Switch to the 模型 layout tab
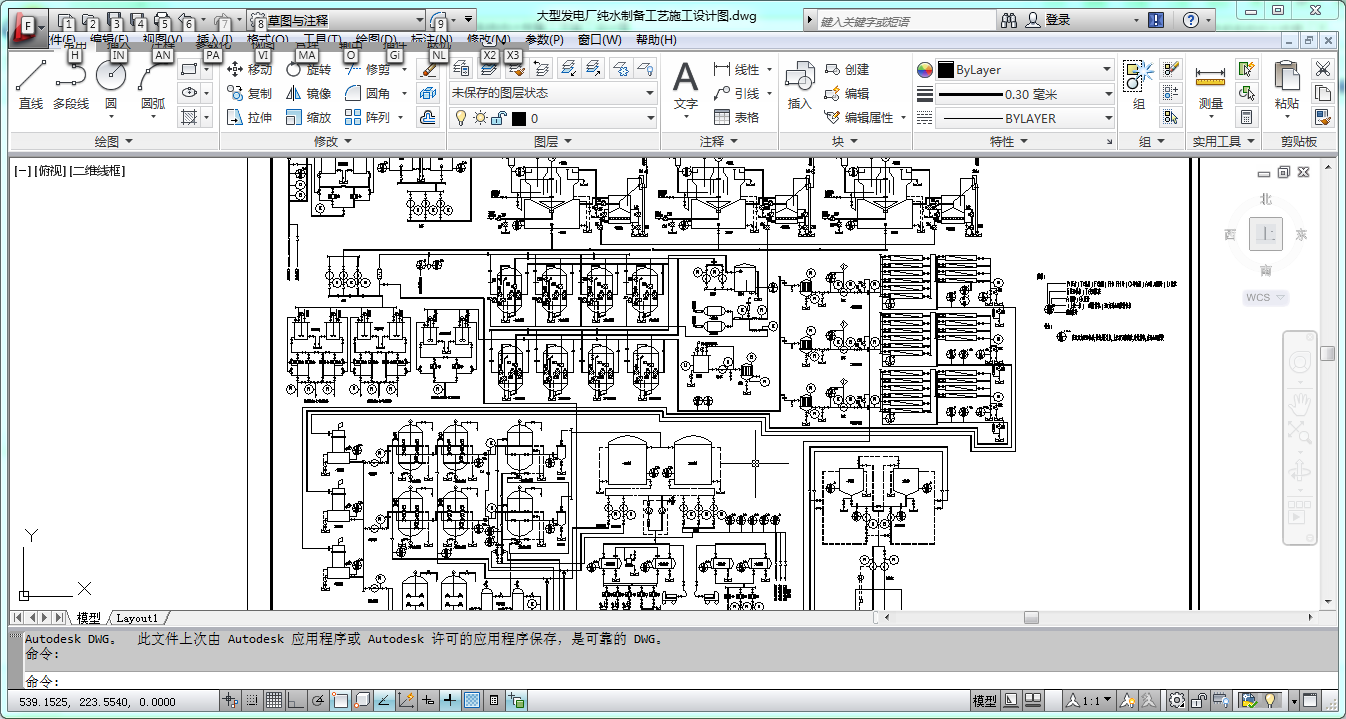Screen dimensions: 1346x719 tap(88, 618)
